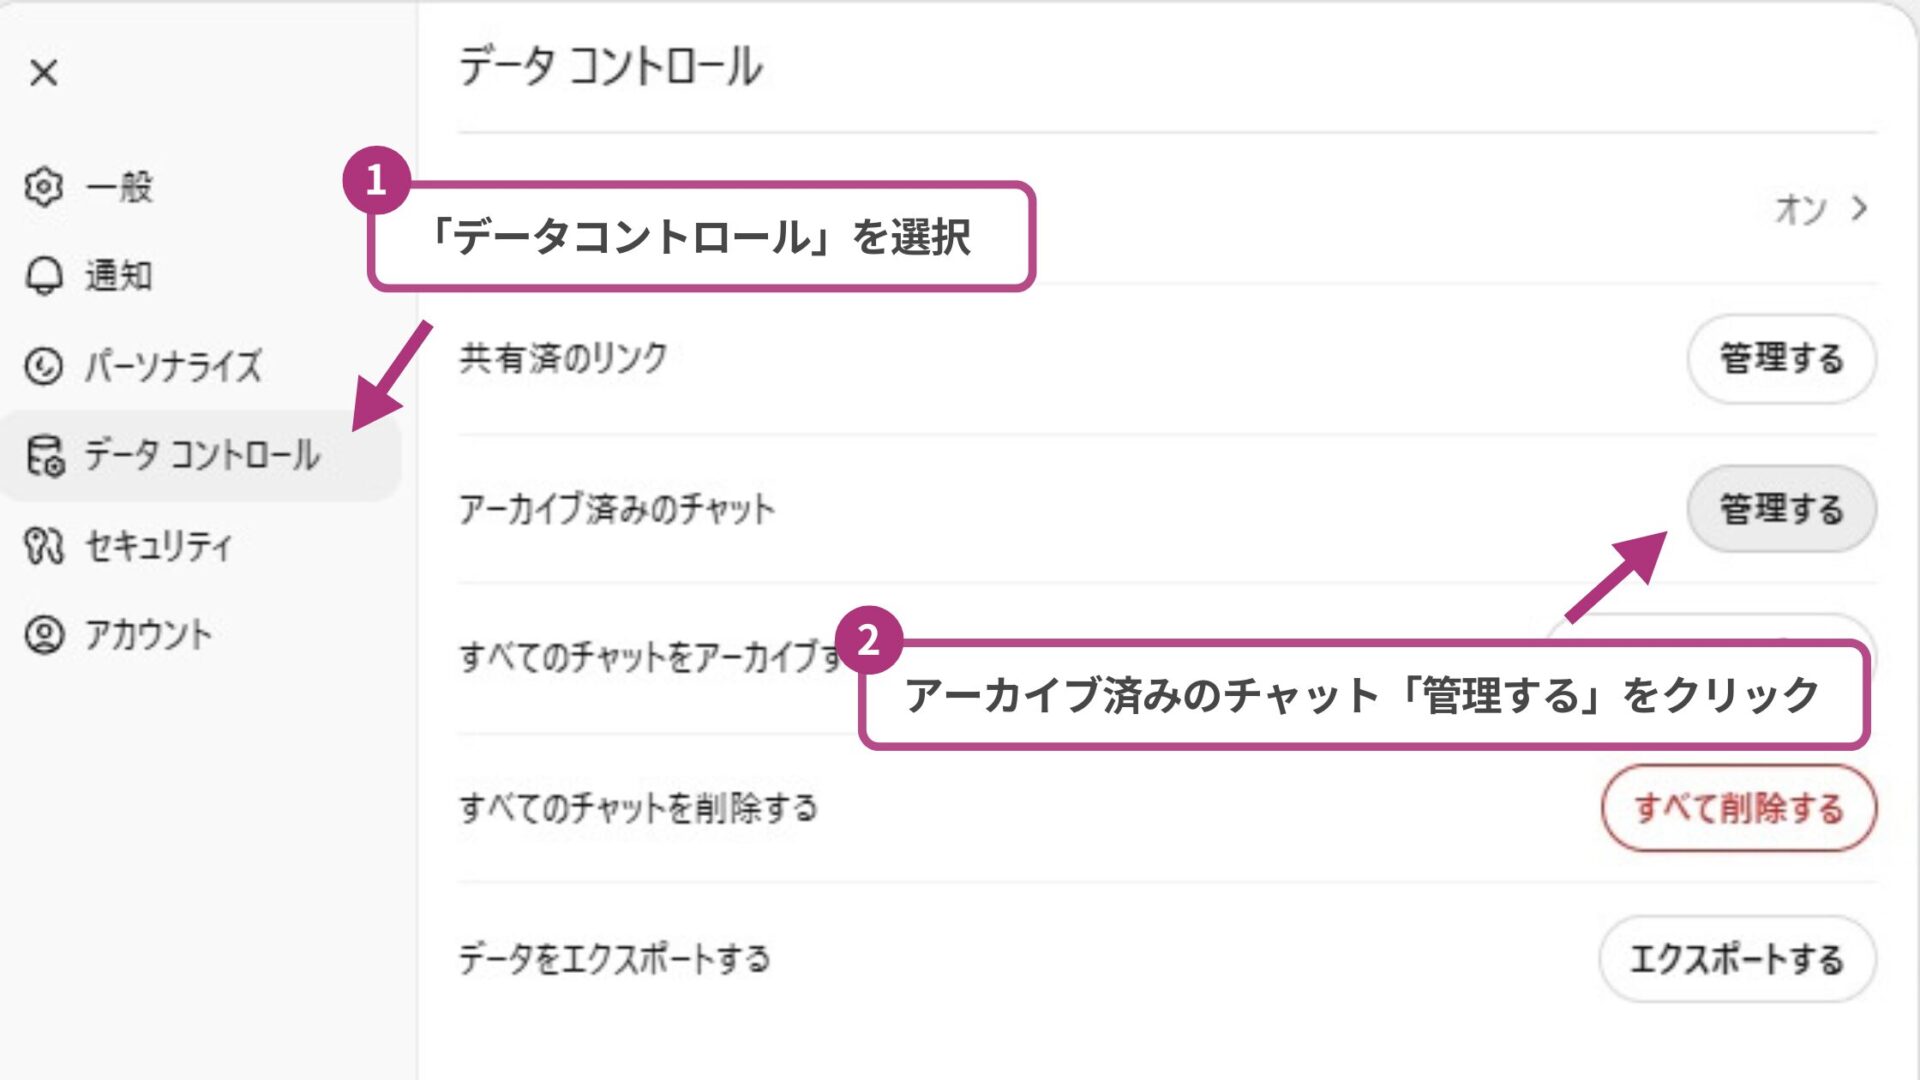Select the データ コントロール database icon
Viewport: 1920px width, 1080px height.
click(44, 457)
